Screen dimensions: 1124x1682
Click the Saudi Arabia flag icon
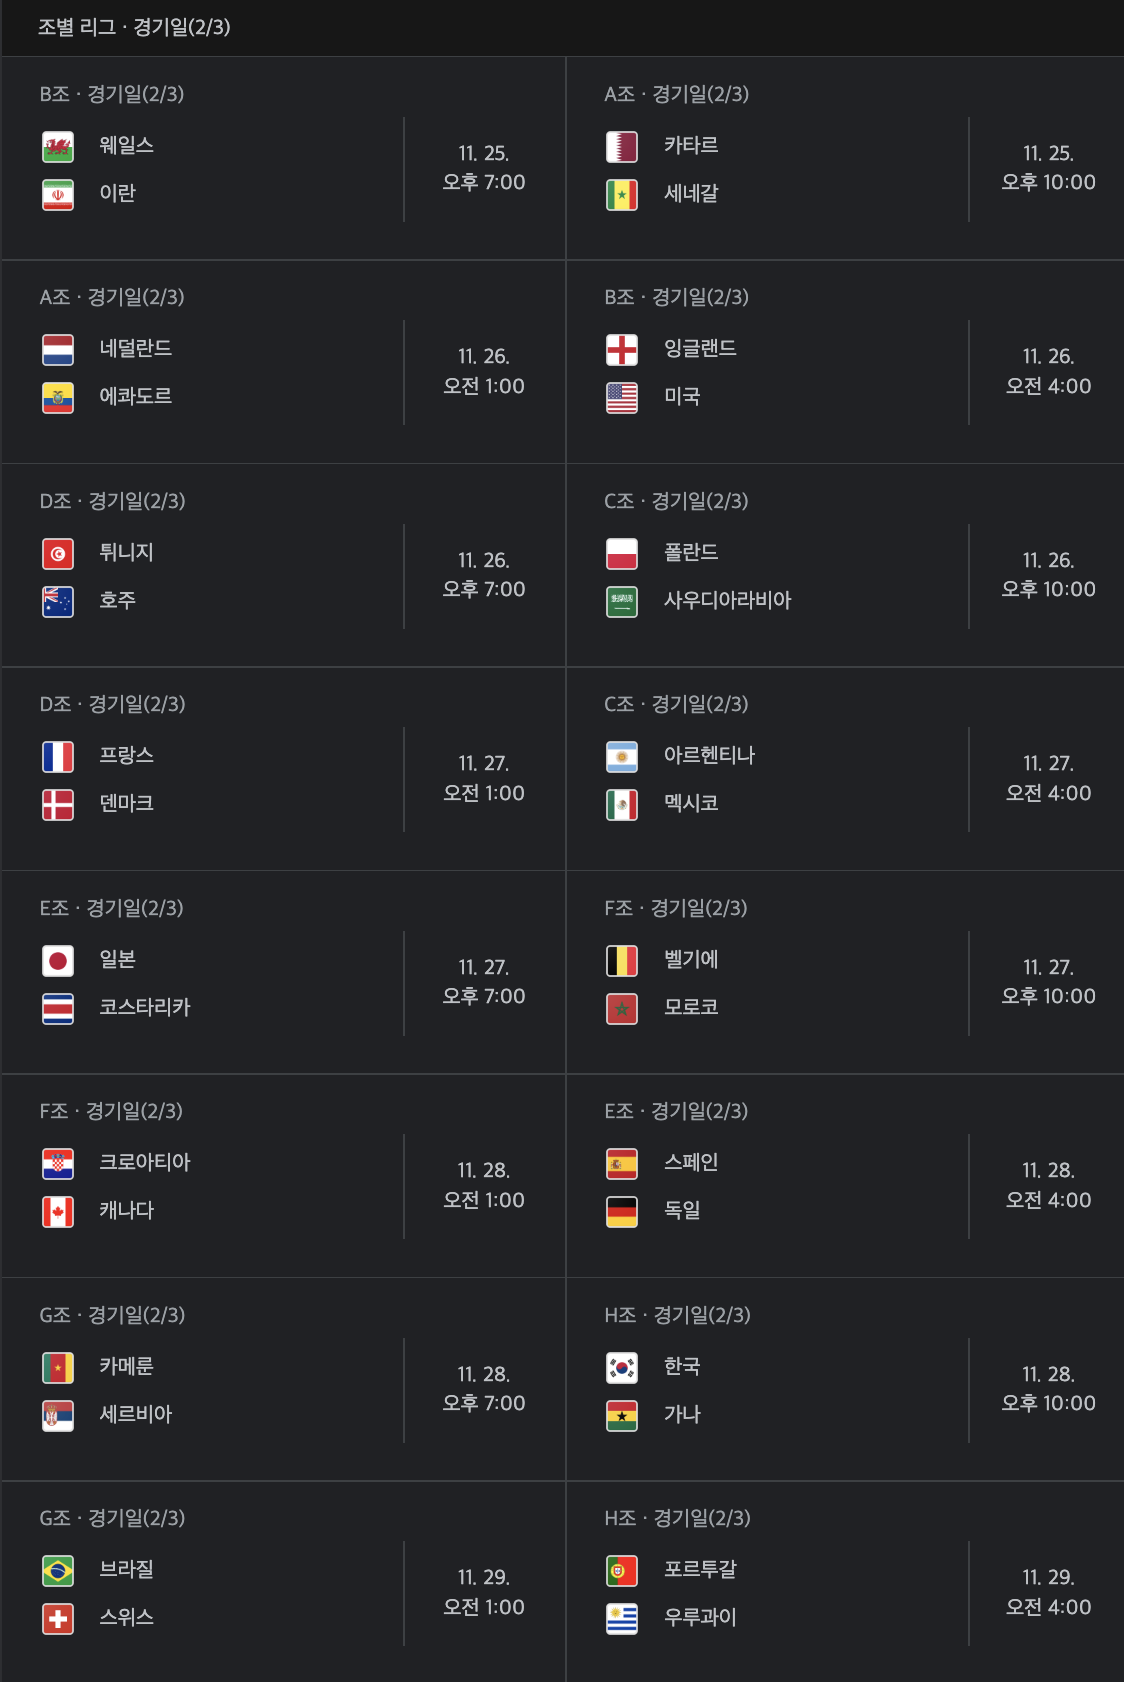622,602
